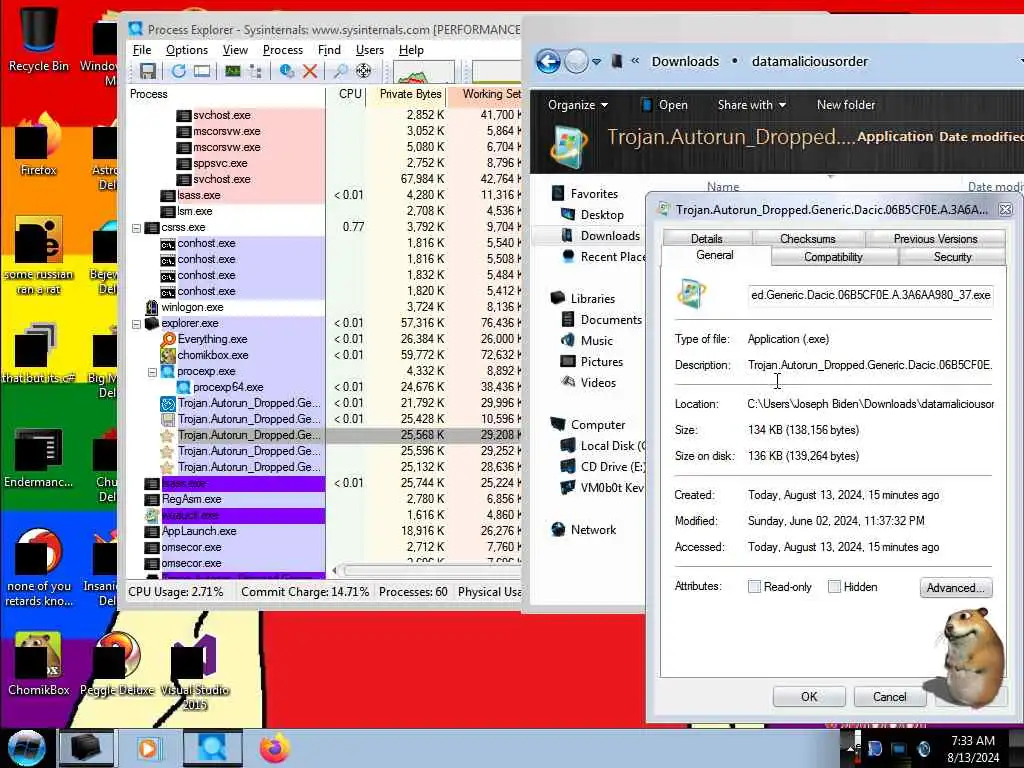The image size is (1024, 768).
Task: Open the Peggle Deluxe desktop shortcut
Action: tap(117, 664)
